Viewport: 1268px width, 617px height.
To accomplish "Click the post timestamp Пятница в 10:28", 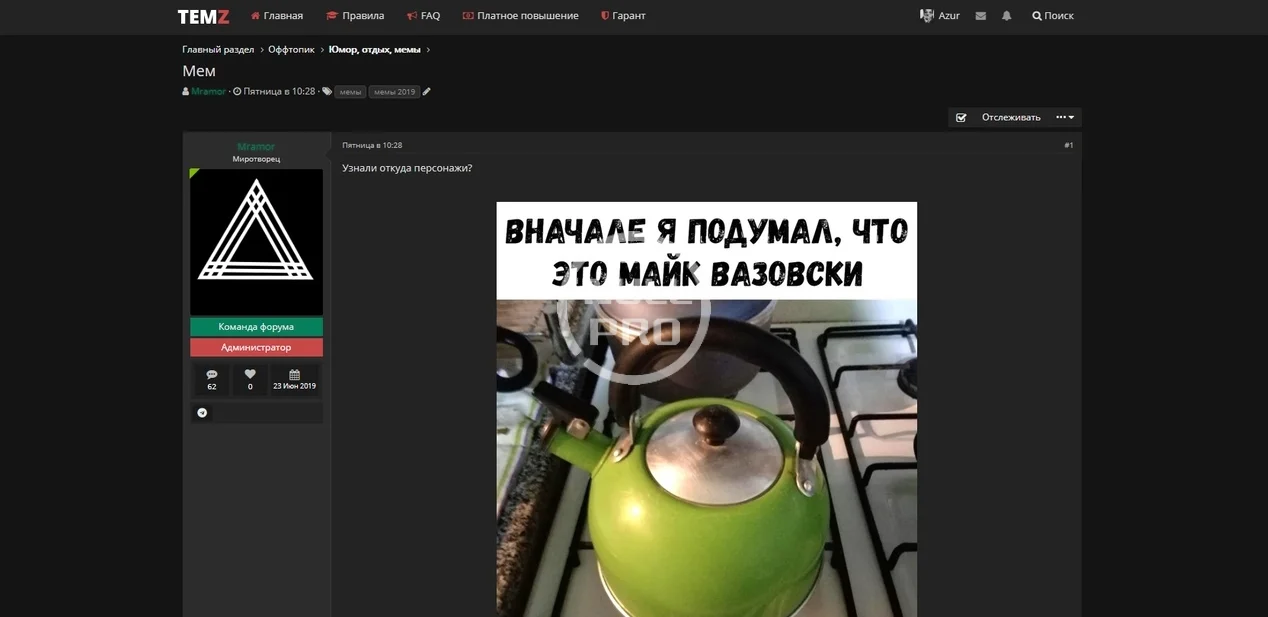I will pos(372,145).
